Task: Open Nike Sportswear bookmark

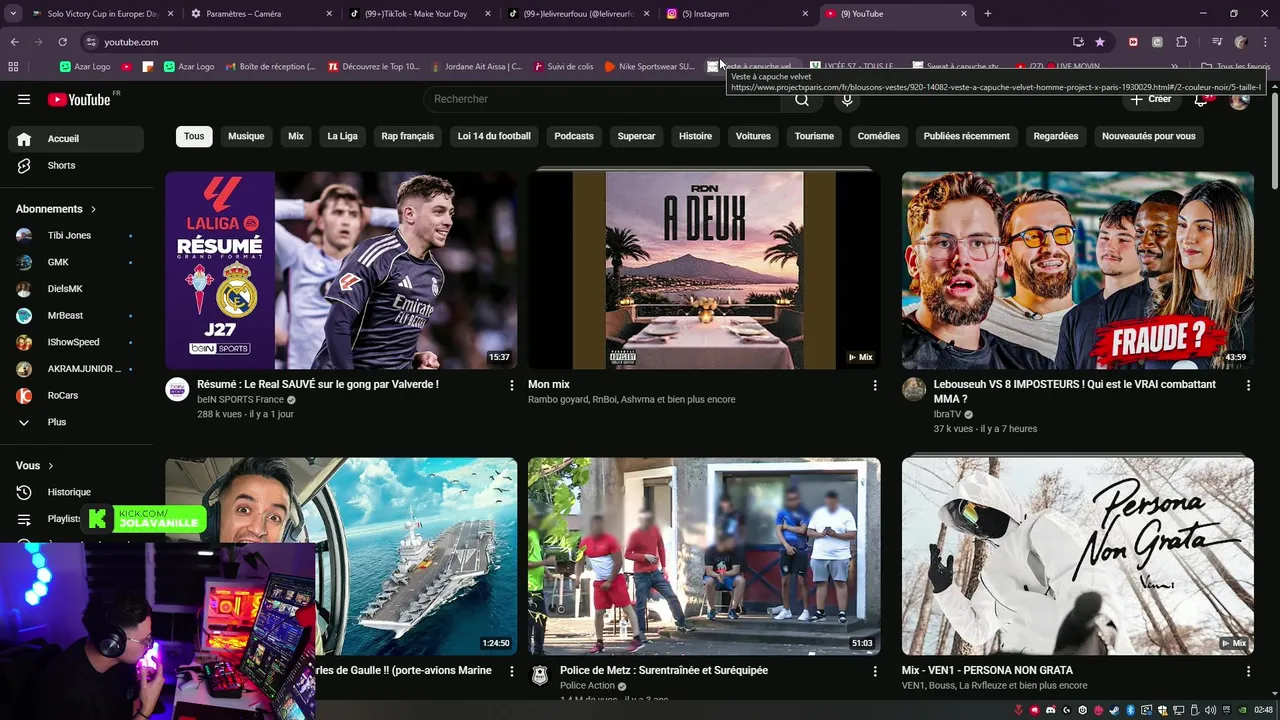Action: 650,66
